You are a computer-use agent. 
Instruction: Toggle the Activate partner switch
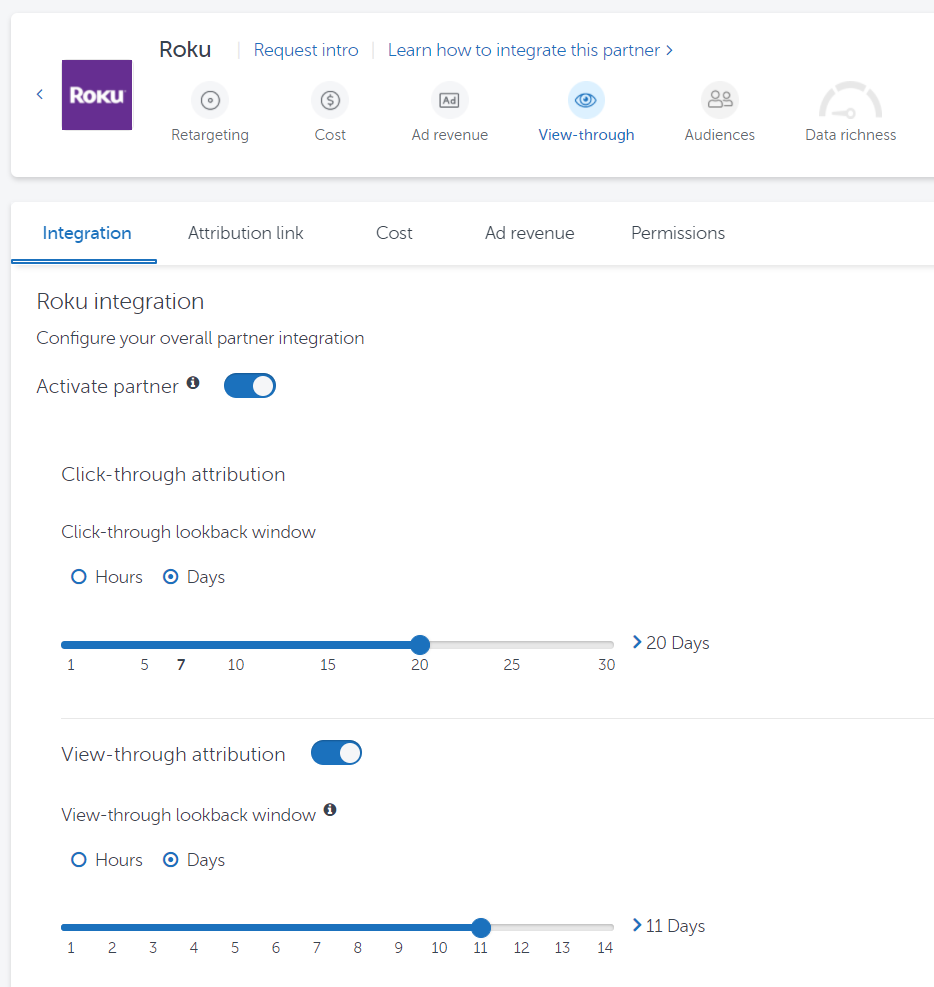(x=250, y=386)
